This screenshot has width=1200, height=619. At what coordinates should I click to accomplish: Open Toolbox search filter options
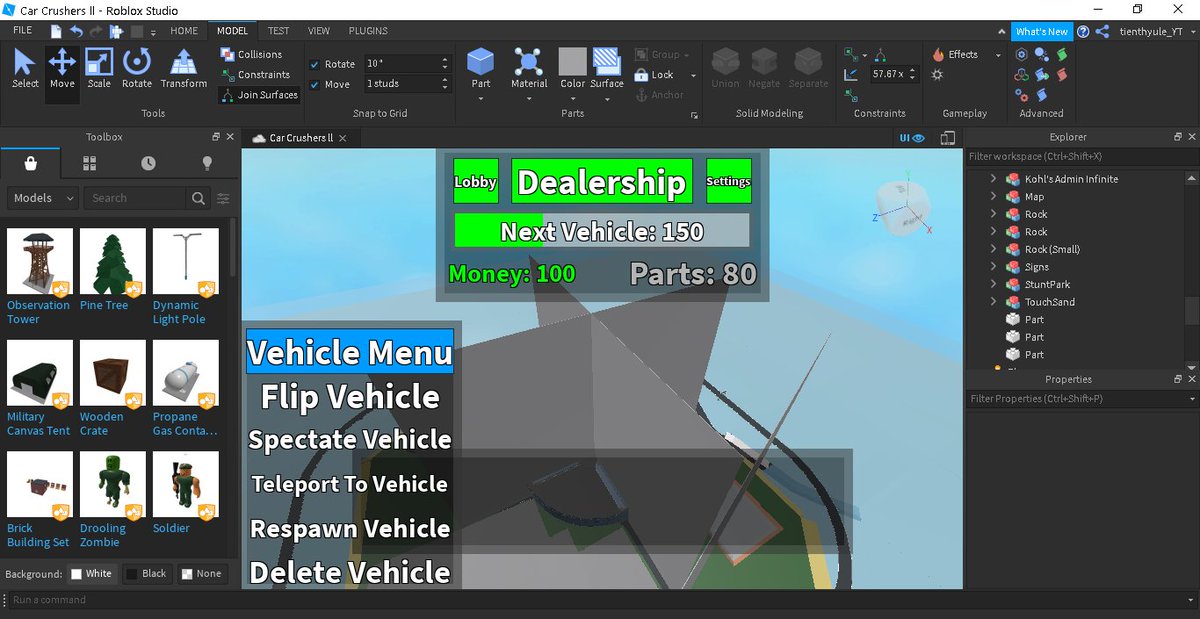[x=224, y=198]
